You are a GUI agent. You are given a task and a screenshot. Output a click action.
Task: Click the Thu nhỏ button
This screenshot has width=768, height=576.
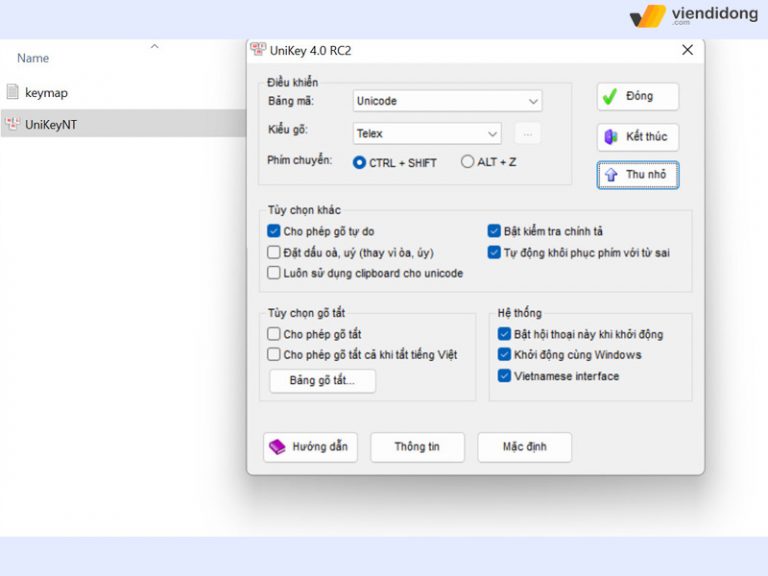point(638,175)
